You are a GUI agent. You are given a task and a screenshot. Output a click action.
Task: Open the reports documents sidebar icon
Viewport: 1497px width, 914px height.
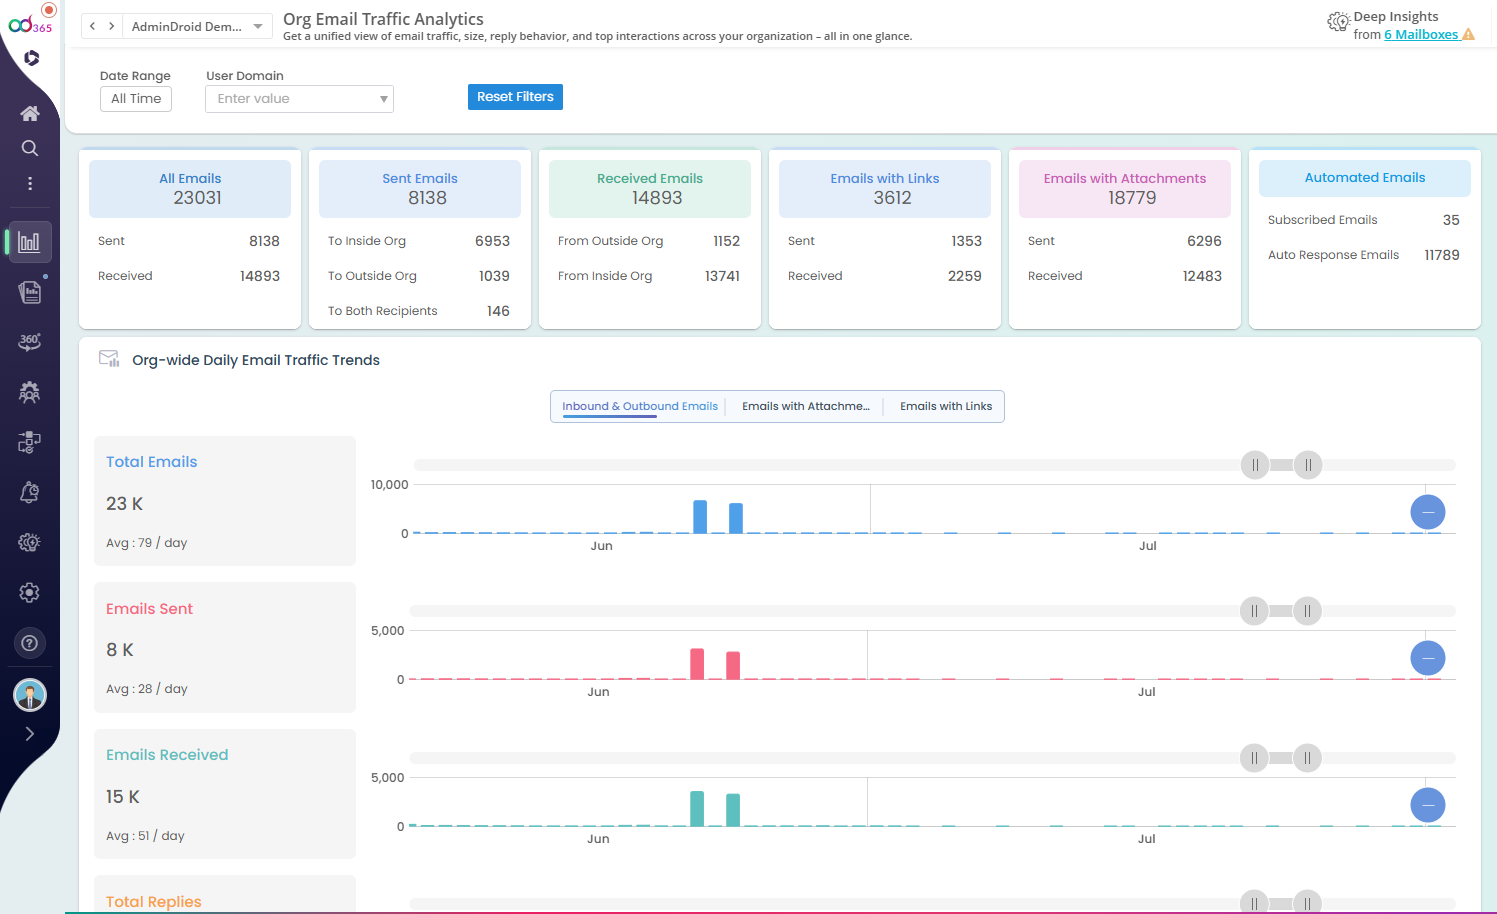30,292
